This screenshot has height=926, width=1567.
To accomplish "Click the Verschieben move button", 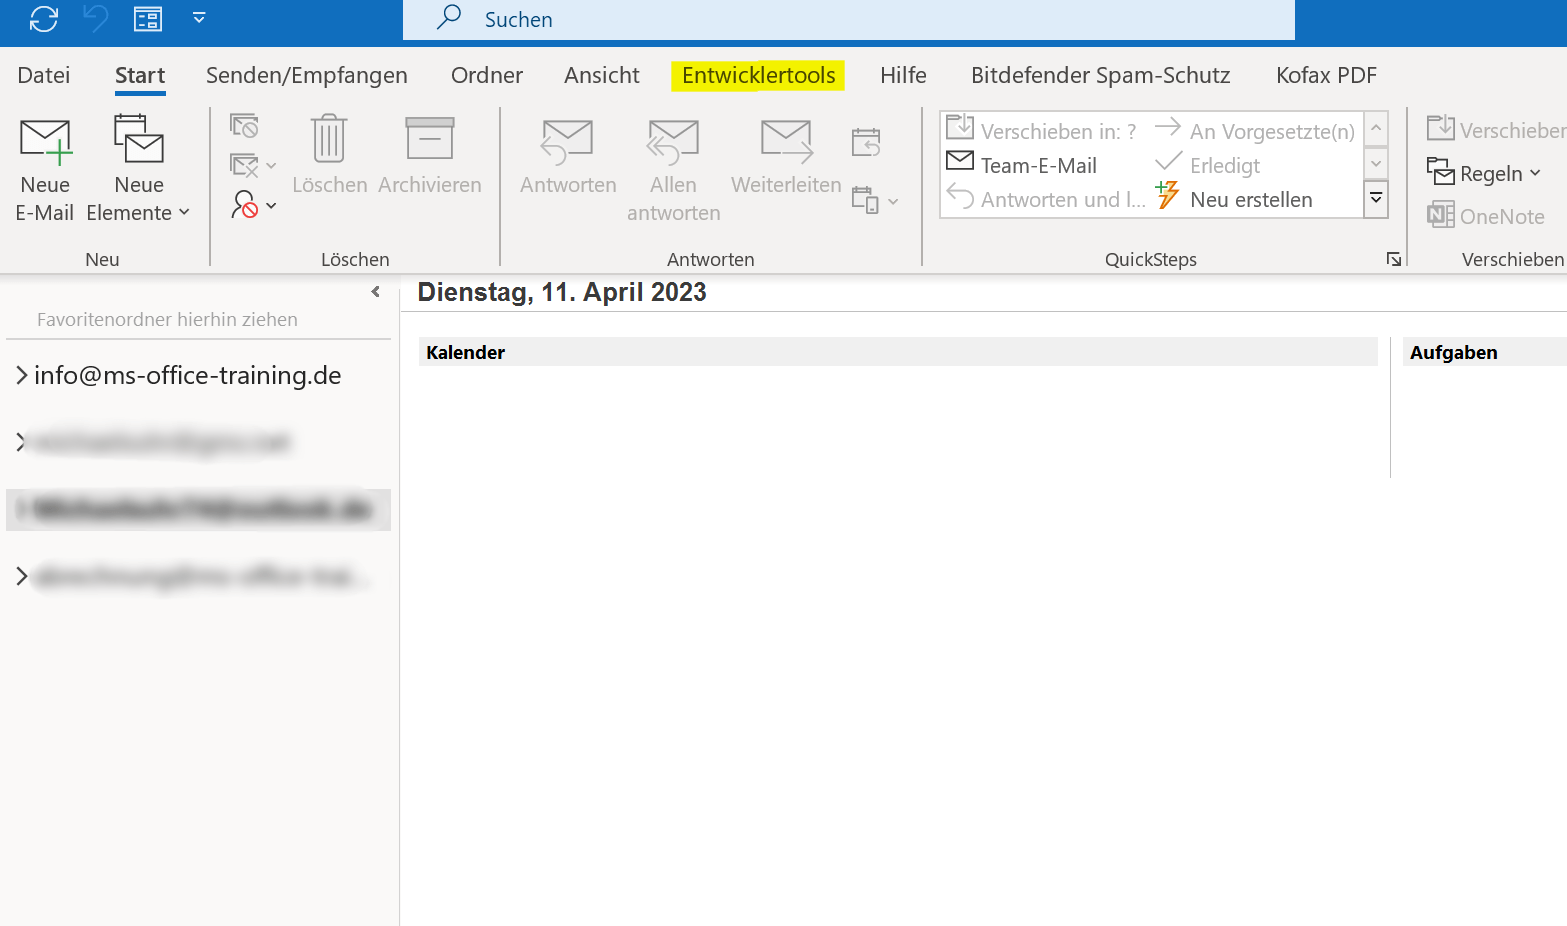I will 1496,130.
